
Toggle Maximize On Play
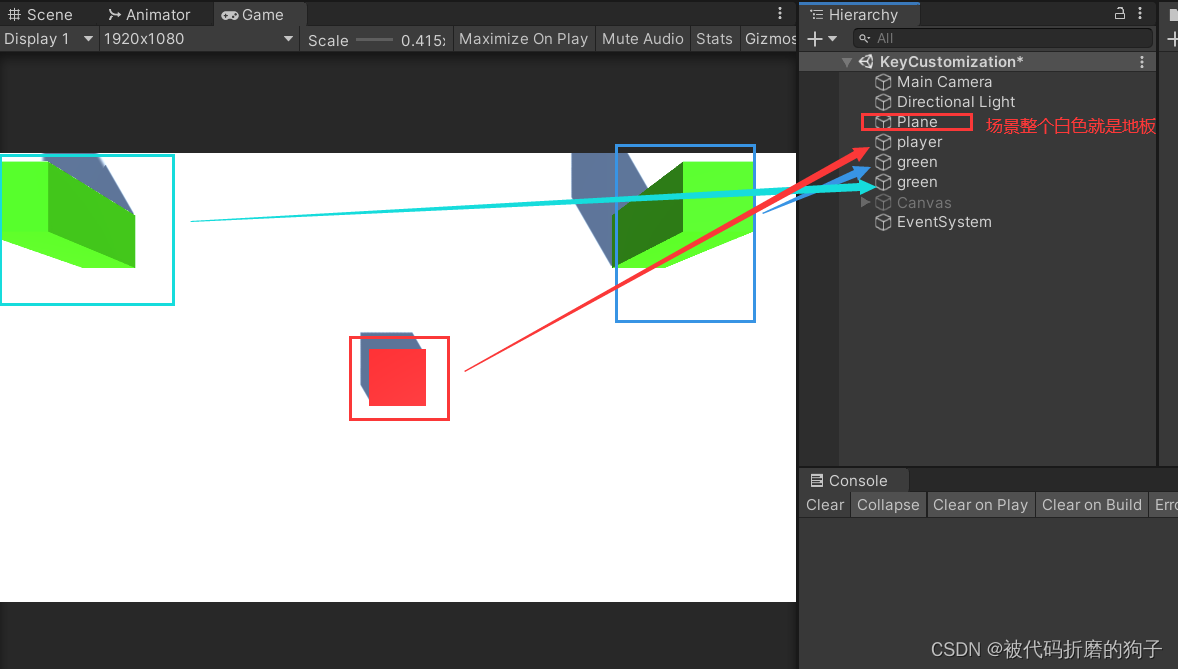point(524,38)
